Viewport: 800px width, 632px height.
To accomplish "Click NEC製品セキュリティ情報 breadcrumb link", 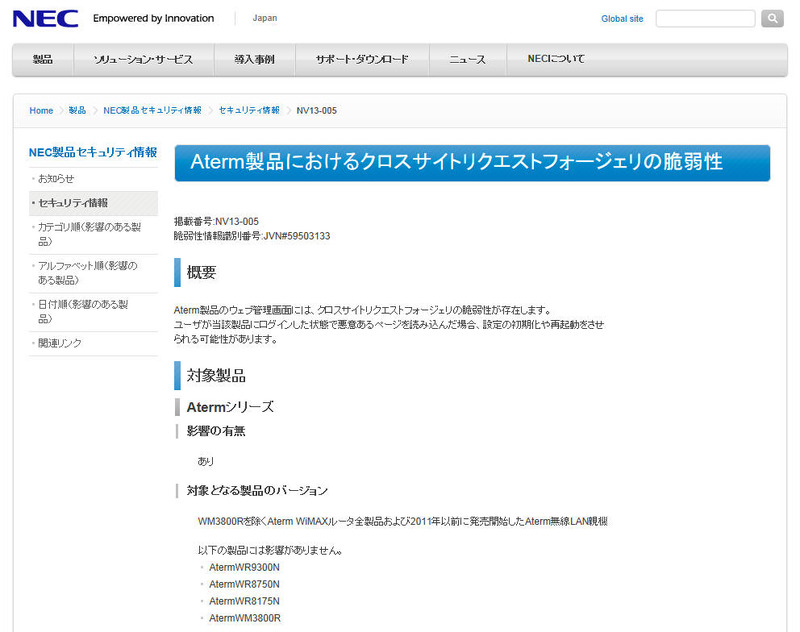I will tap(152, 111).
